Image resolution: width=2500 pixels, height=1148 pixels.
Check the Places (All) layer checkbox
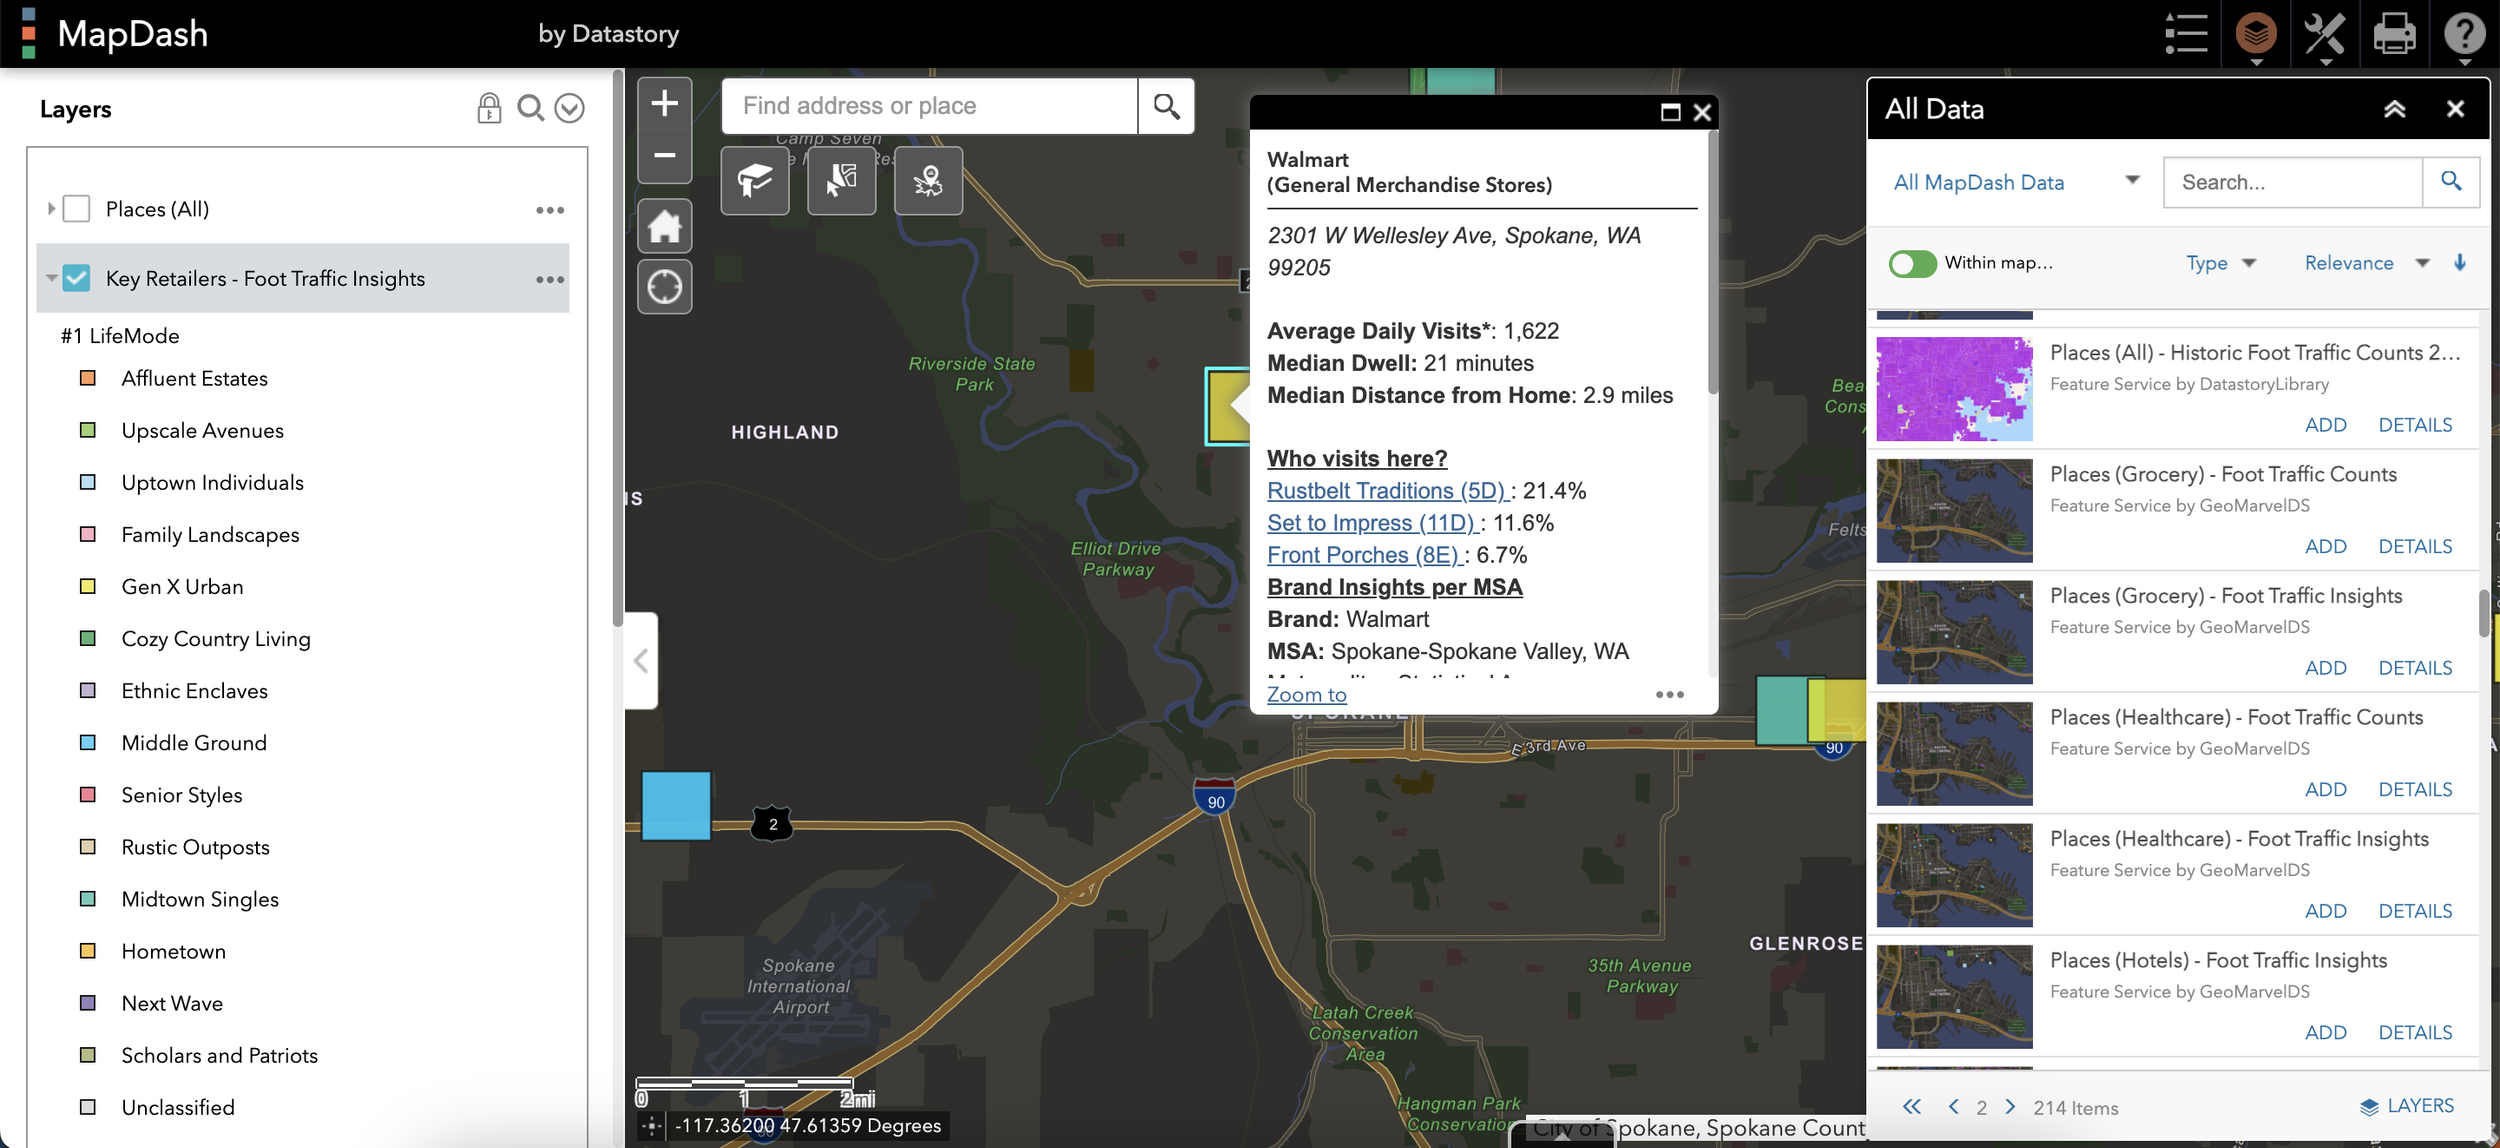tap(77, 209)
